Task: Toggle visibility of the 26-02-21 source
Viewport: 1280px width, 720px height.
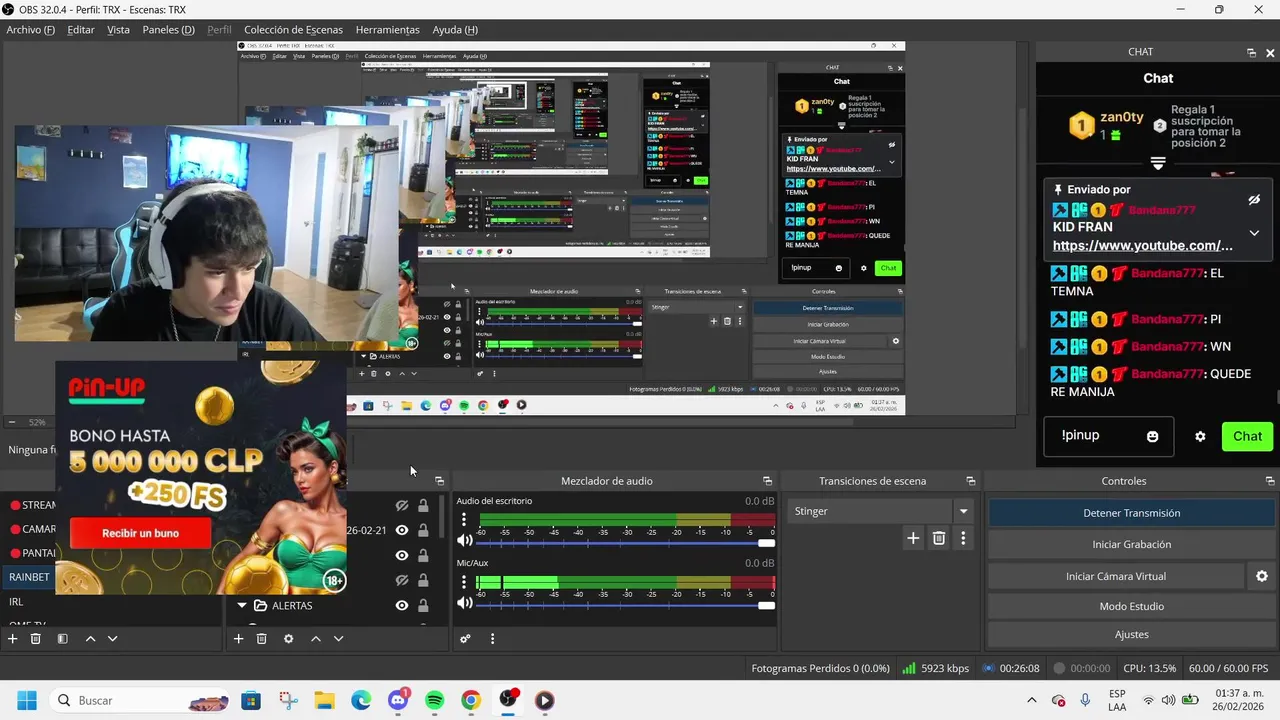Action: point(402,530)
